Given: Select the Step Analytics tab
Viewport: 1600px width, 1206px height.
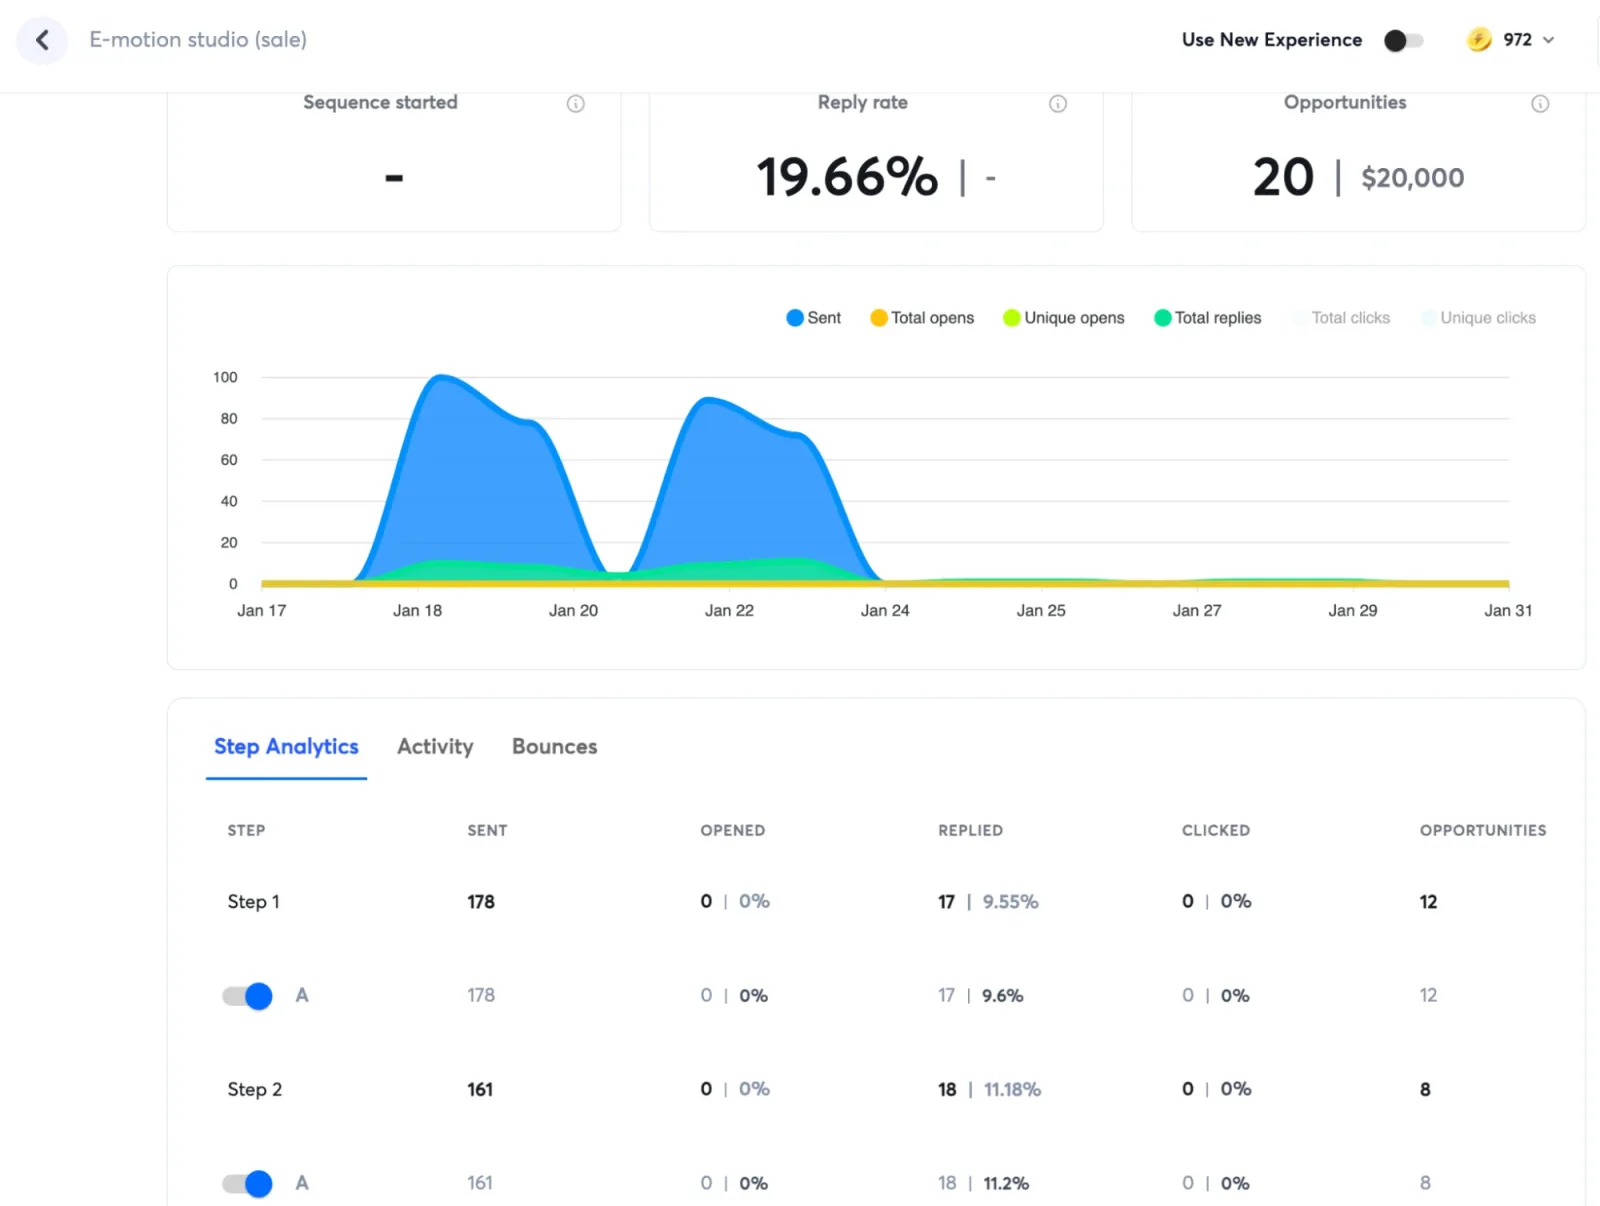Looking at the screenshot, I should pyautogui.click(x=286, y=747).
